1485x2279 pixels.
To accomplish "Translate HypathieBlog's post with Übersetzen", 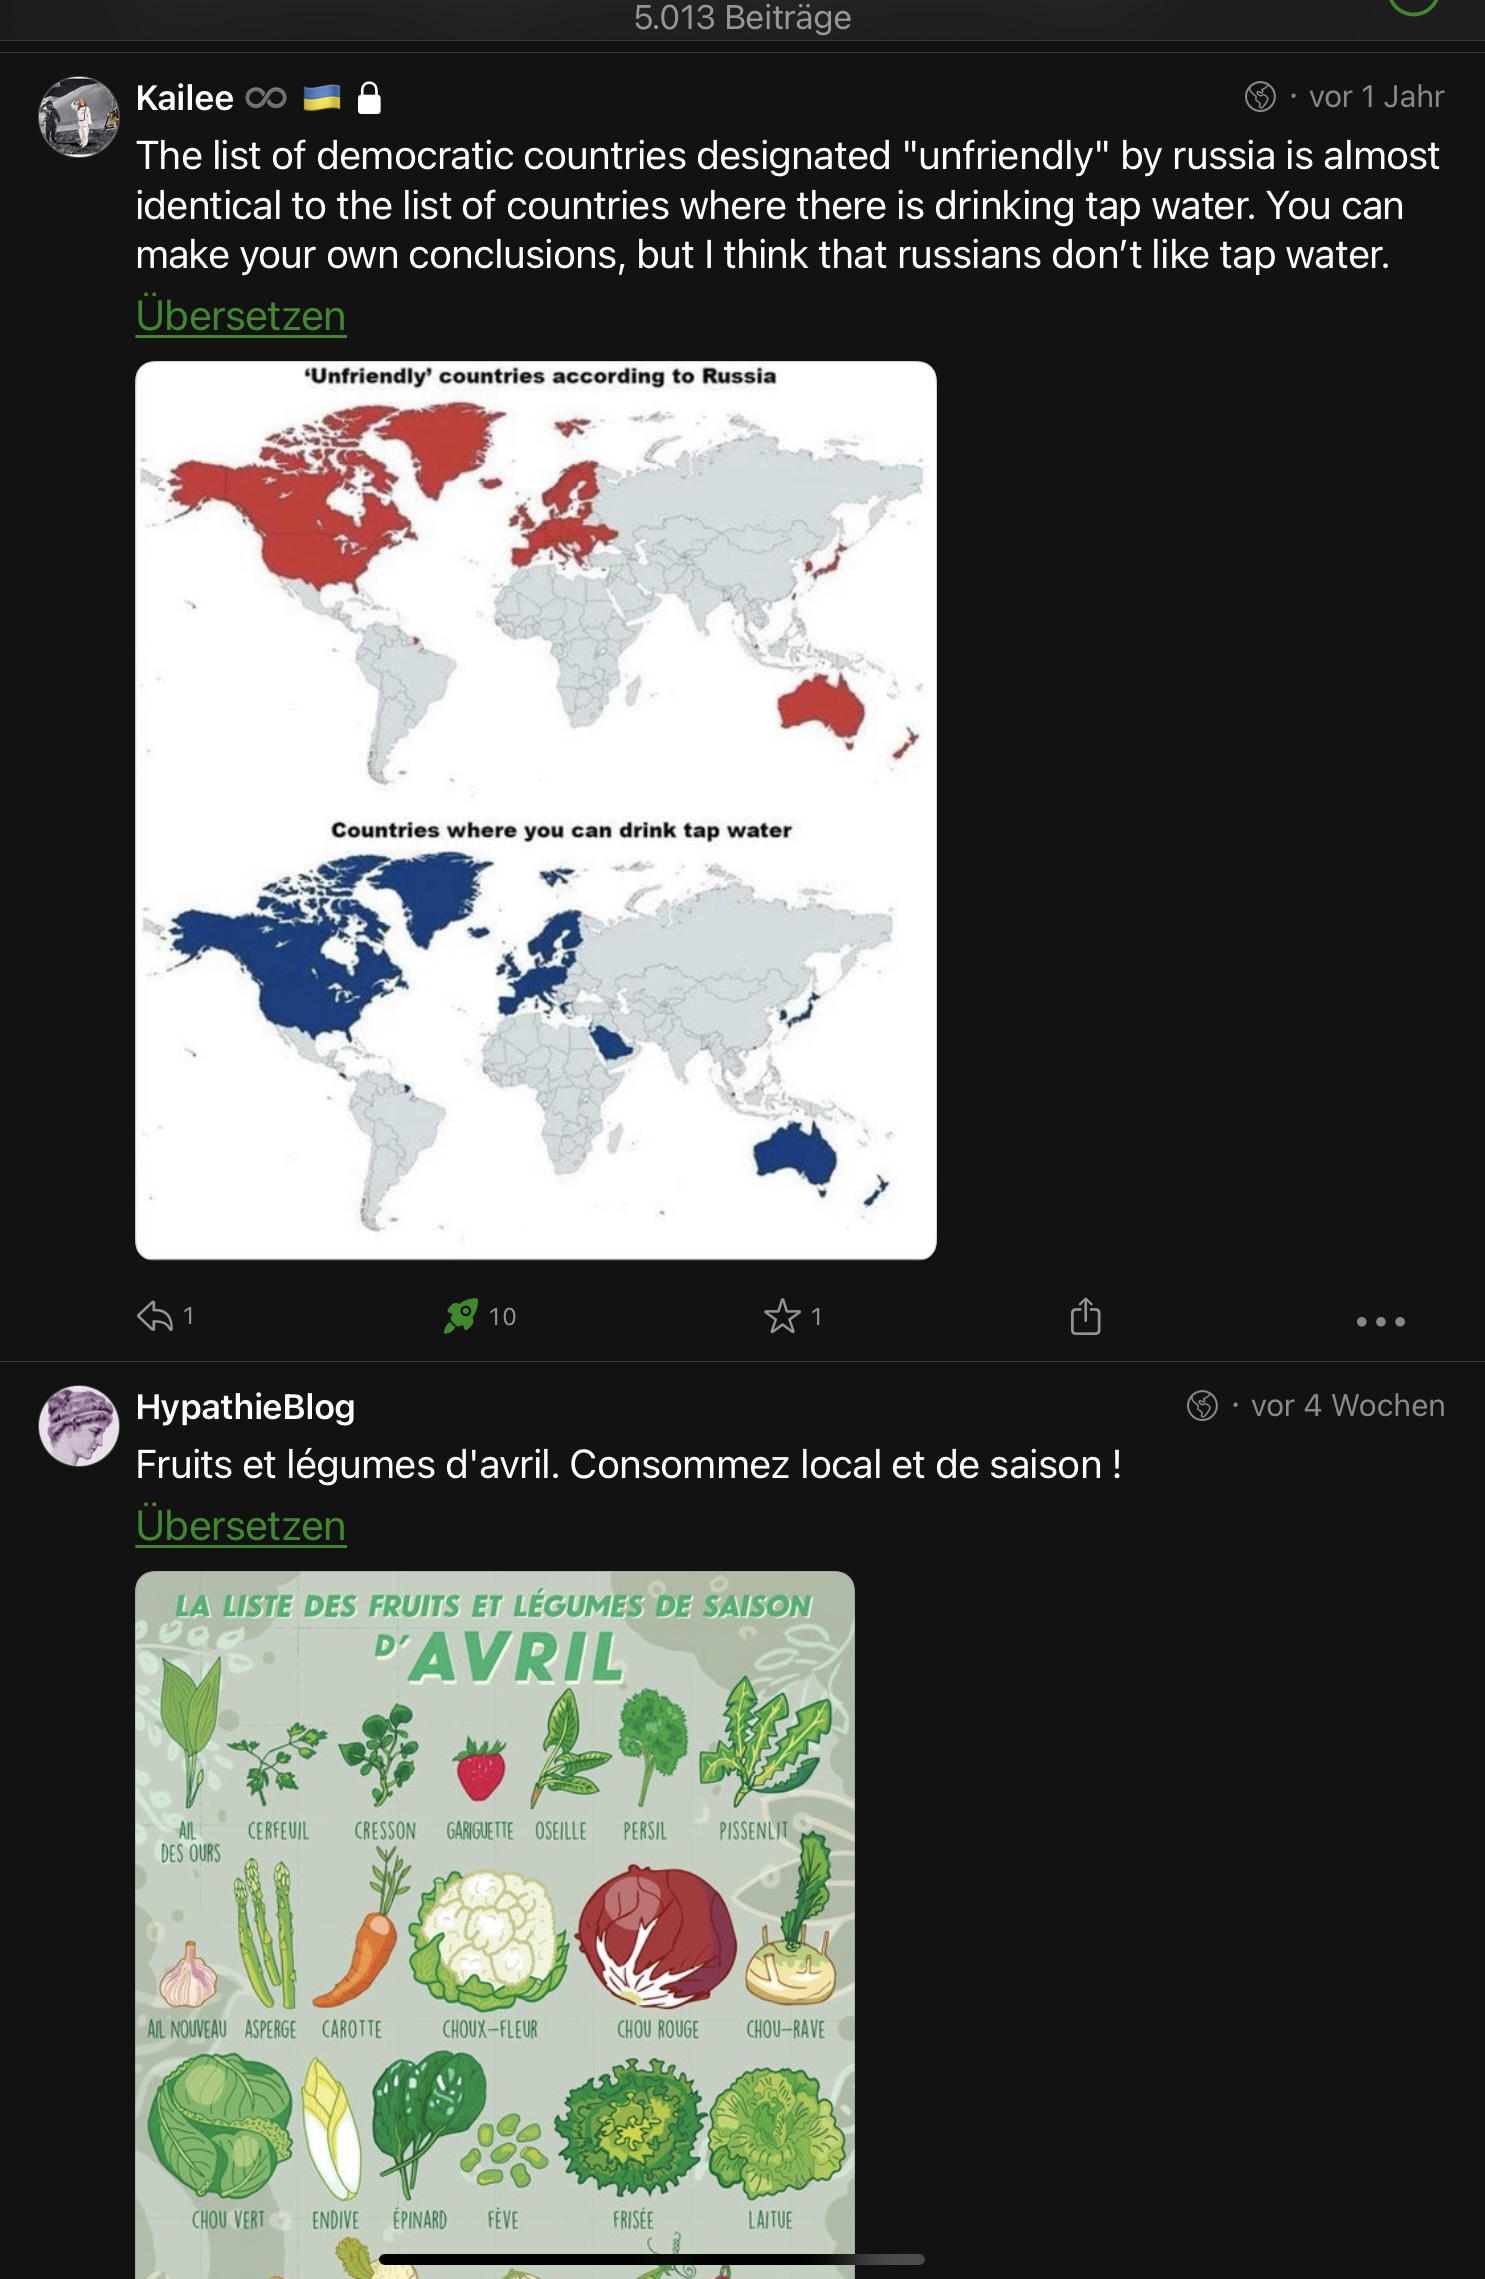I will pos(241,1525).
